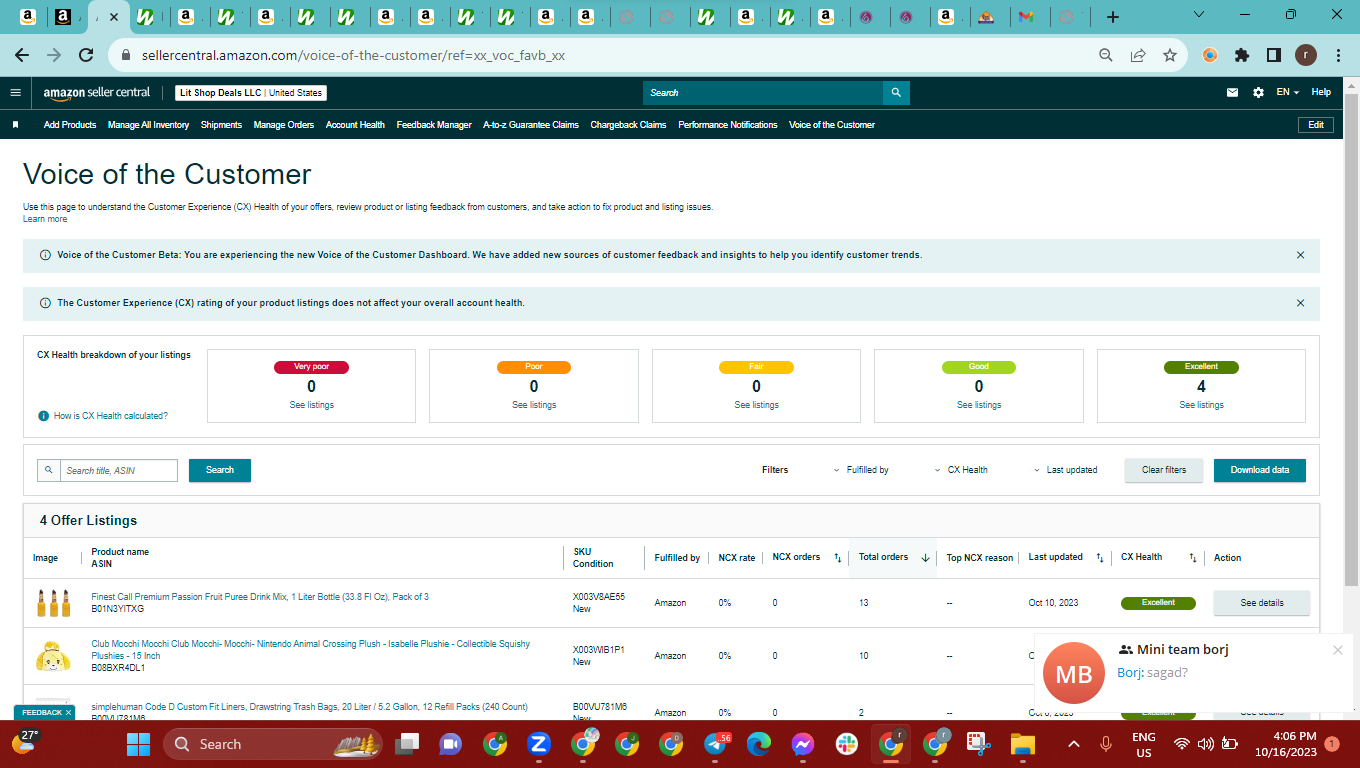Open the Windows Start menu
This screenshot has height=768, width=1360.
pos(138,744)
